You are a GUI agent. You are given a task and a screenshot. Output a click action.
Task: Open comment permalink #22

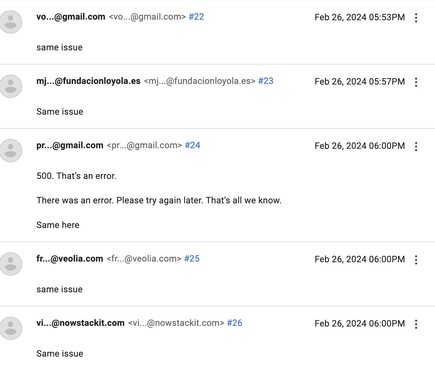coord(196,17)
